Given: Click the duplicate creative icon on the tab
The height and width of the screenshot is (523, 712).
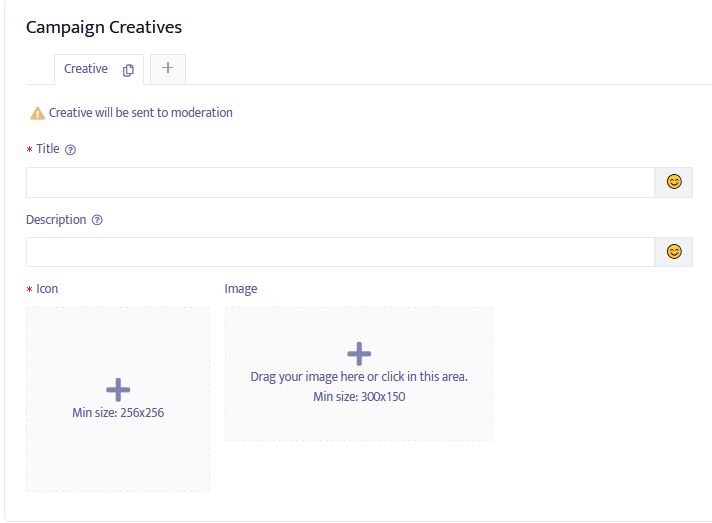Looking at the screenshot, I should click(128, 70).
